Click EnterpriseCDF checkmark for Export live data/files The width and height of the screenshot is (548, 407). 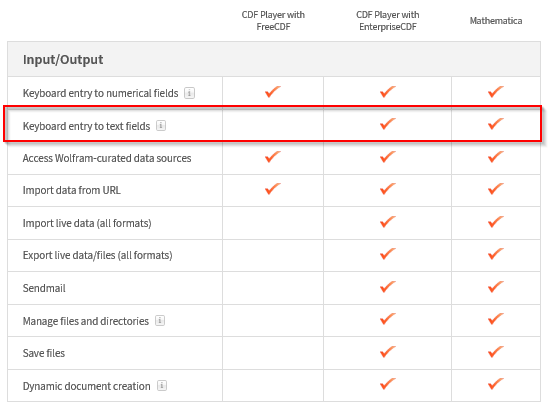coord(388,254)
